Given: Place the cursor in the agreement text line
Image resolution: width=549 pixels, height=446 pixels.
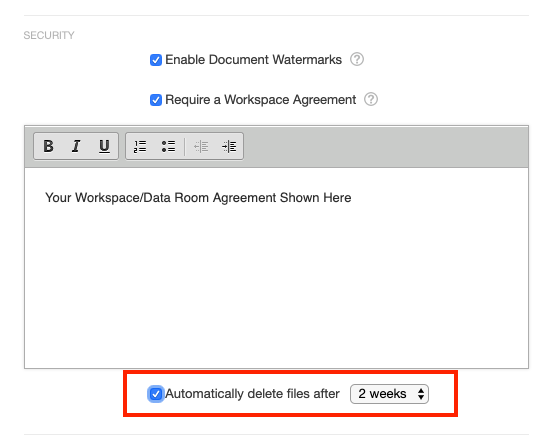Looking at the screenshot, I should [198, 197].
